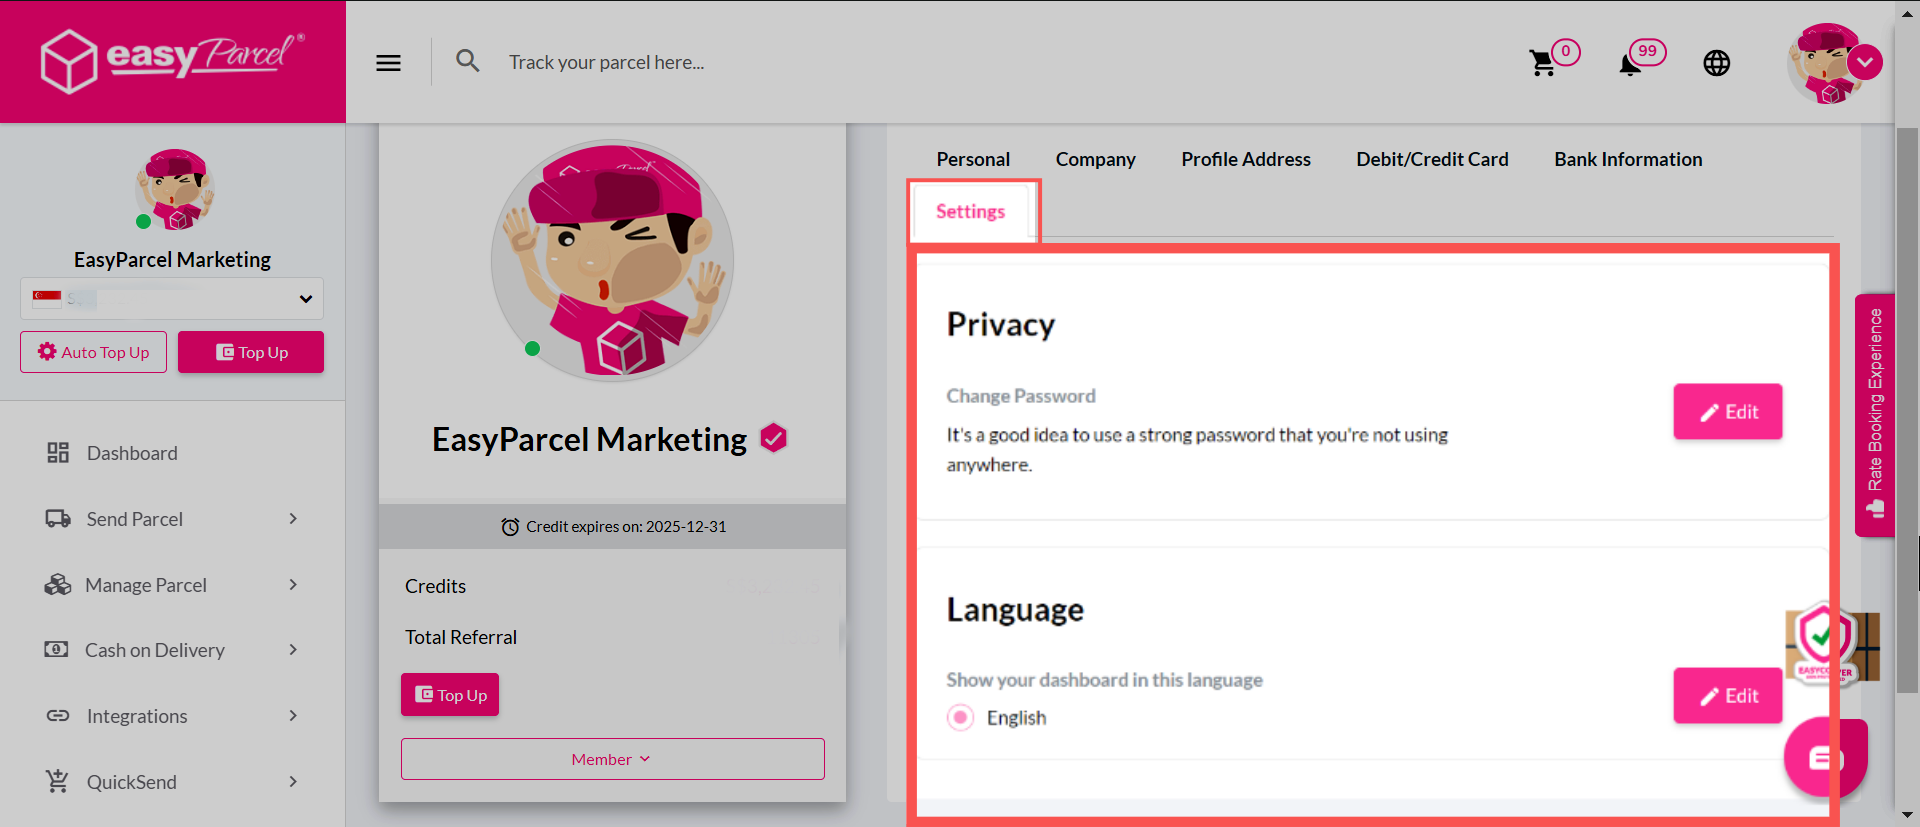Open Dashboard from sidebar
Screen dimensions: 1920x827
point(131,453)
